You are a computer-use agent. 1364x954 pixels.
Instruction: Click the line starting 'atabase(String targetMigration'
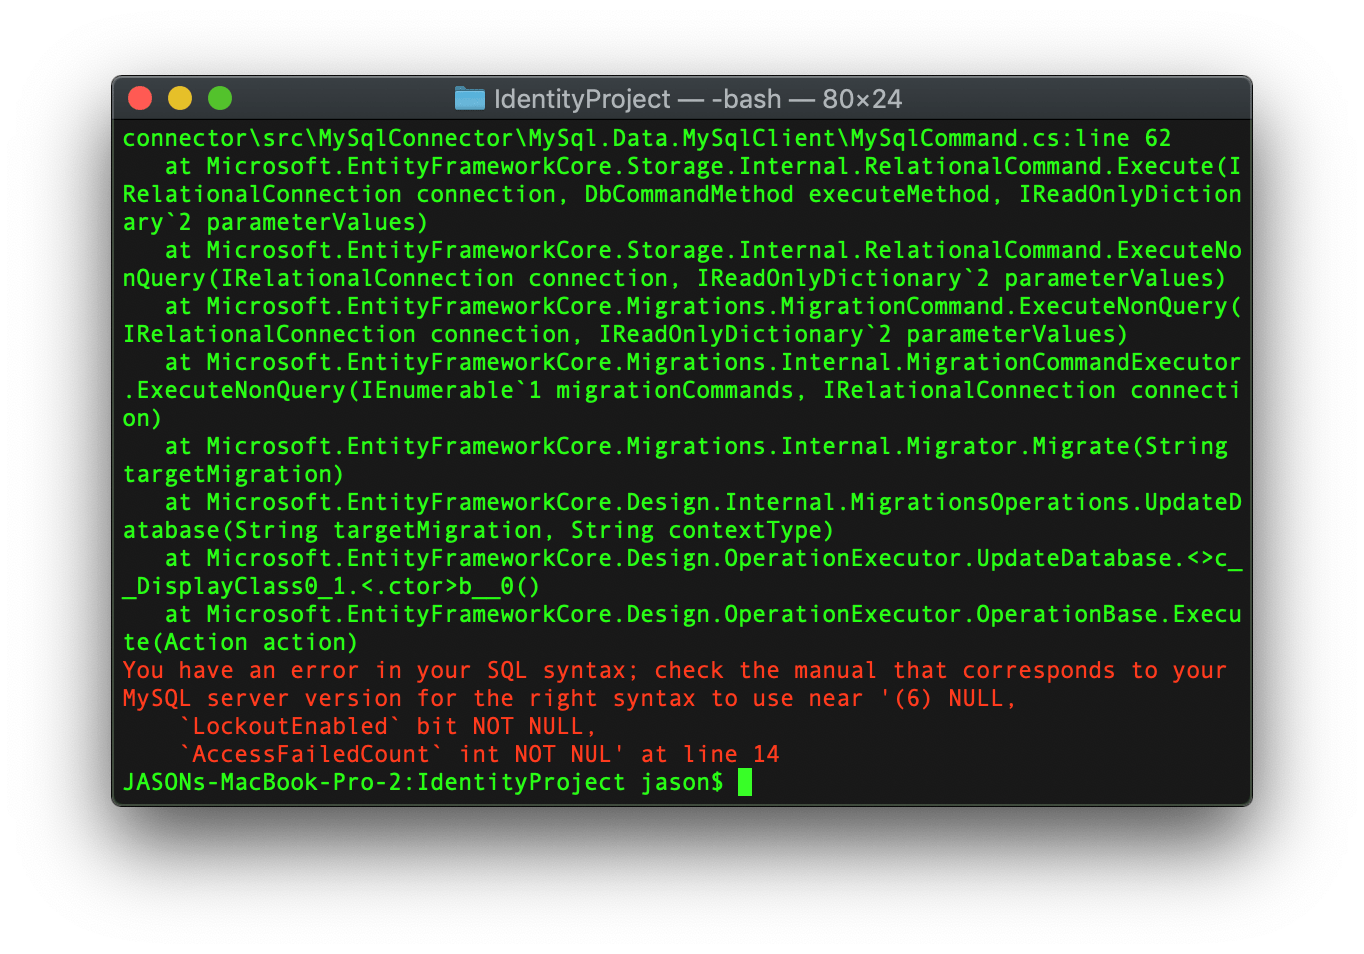click(478, 530)
